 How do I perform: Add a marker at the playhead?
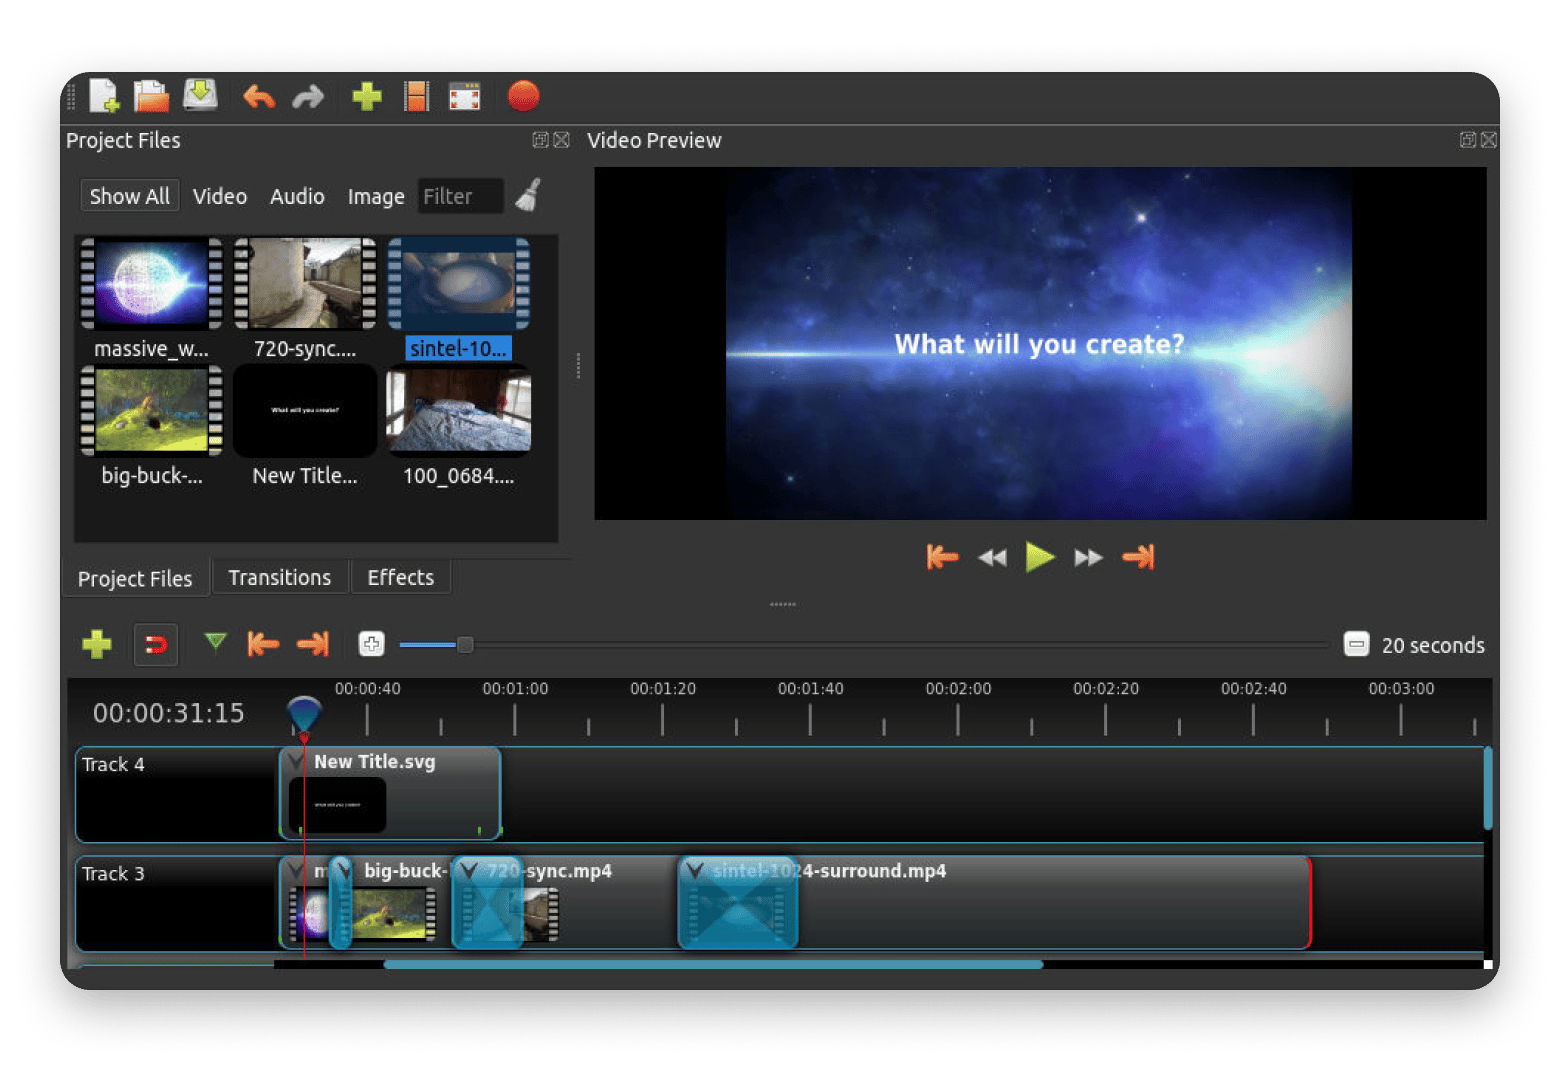(214, 644)
